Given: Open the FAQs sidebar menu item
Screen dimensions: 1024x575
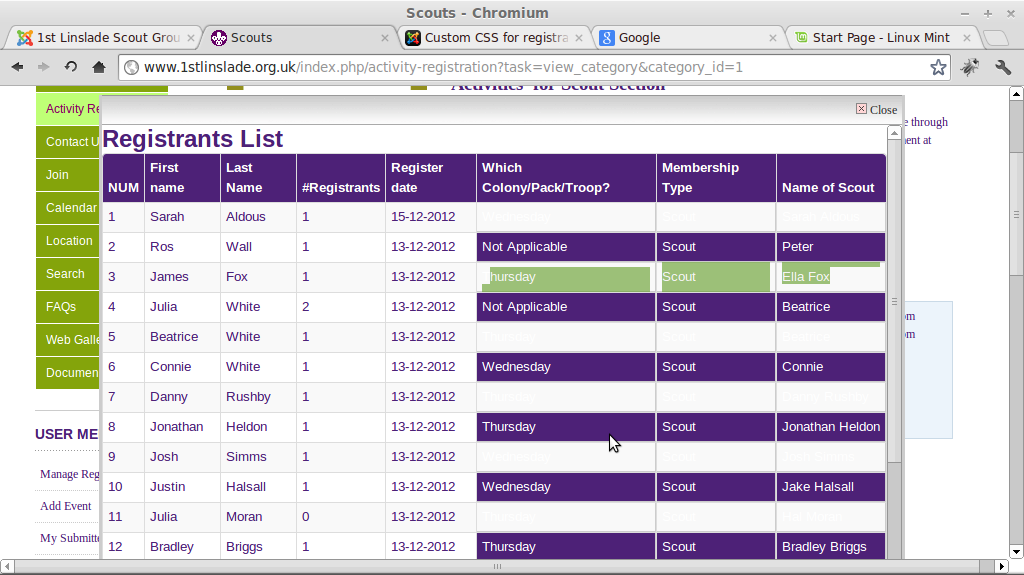Looking at the screenshot, I should tap(68, 307).
